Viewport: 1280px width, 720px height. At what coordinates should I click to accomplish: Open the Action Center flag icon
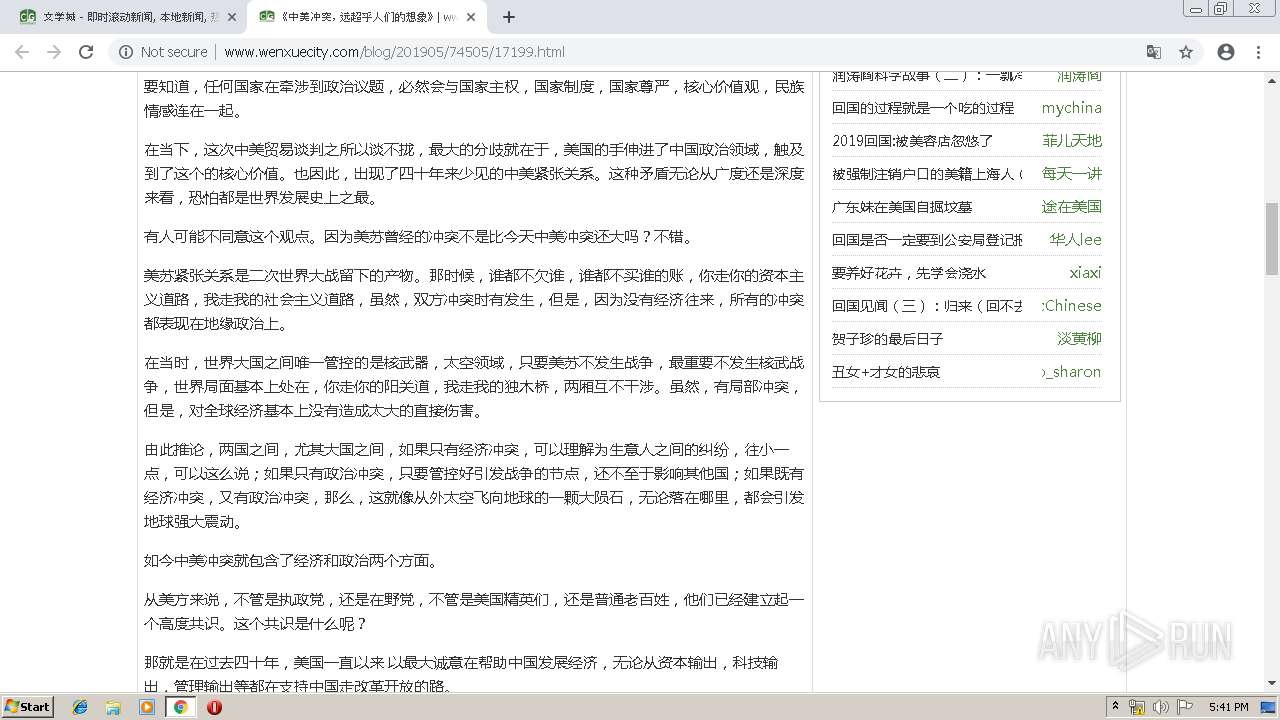1184,707
